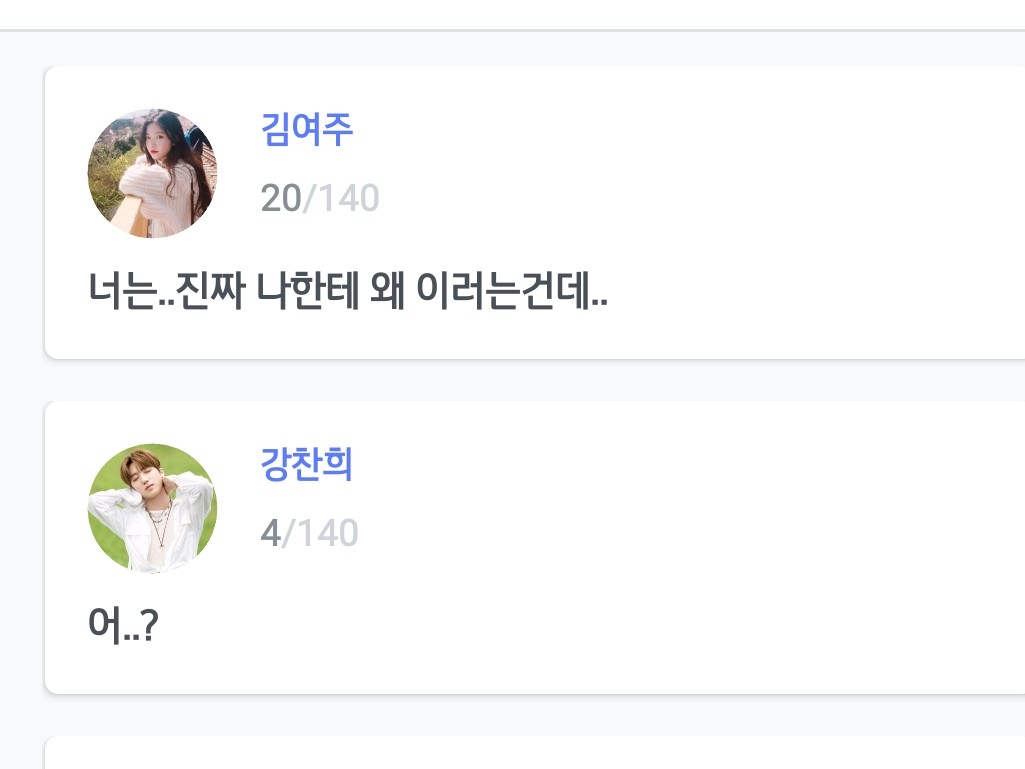Click 강찬희's profile avatar
The image size is (1025, 769).
point(152,508)
